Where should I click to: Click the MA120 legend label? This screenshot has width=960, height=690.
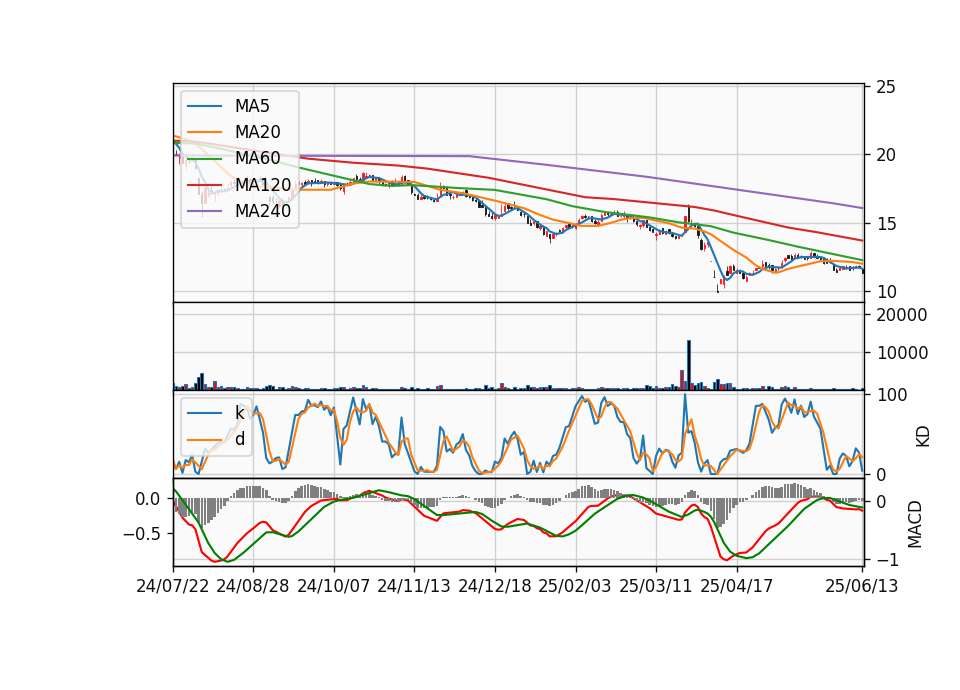tap(263, 184)
